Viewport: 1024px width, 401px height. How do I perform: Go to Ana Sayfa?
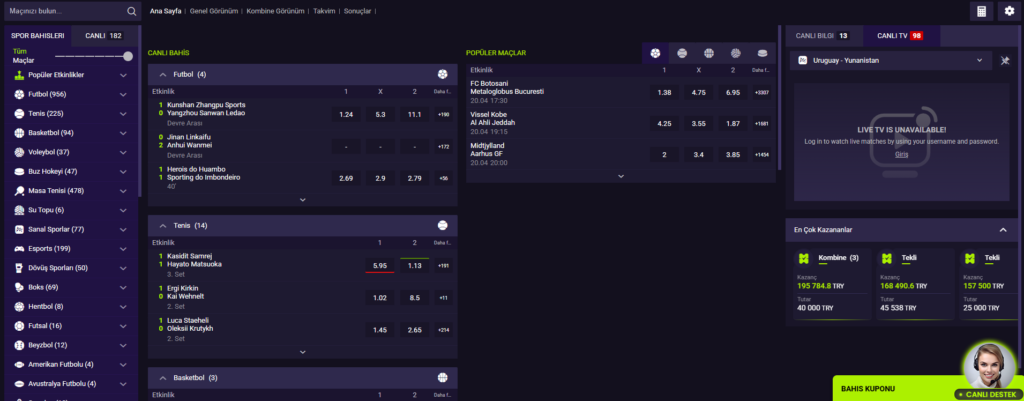click(x=165, y=11)
